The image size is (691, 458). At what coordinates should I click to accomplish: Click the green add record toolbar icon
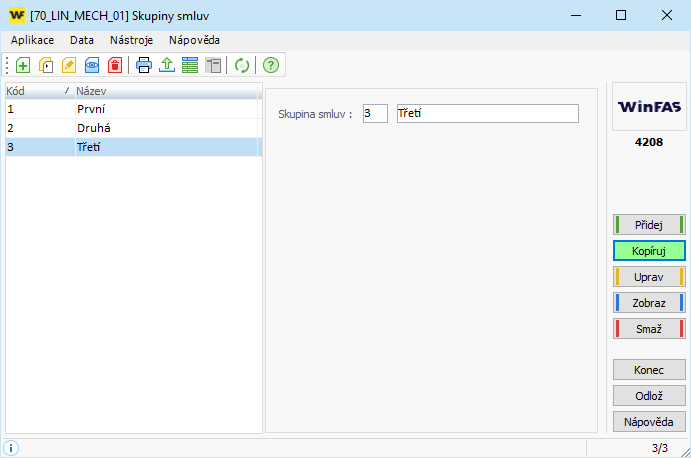23,65
